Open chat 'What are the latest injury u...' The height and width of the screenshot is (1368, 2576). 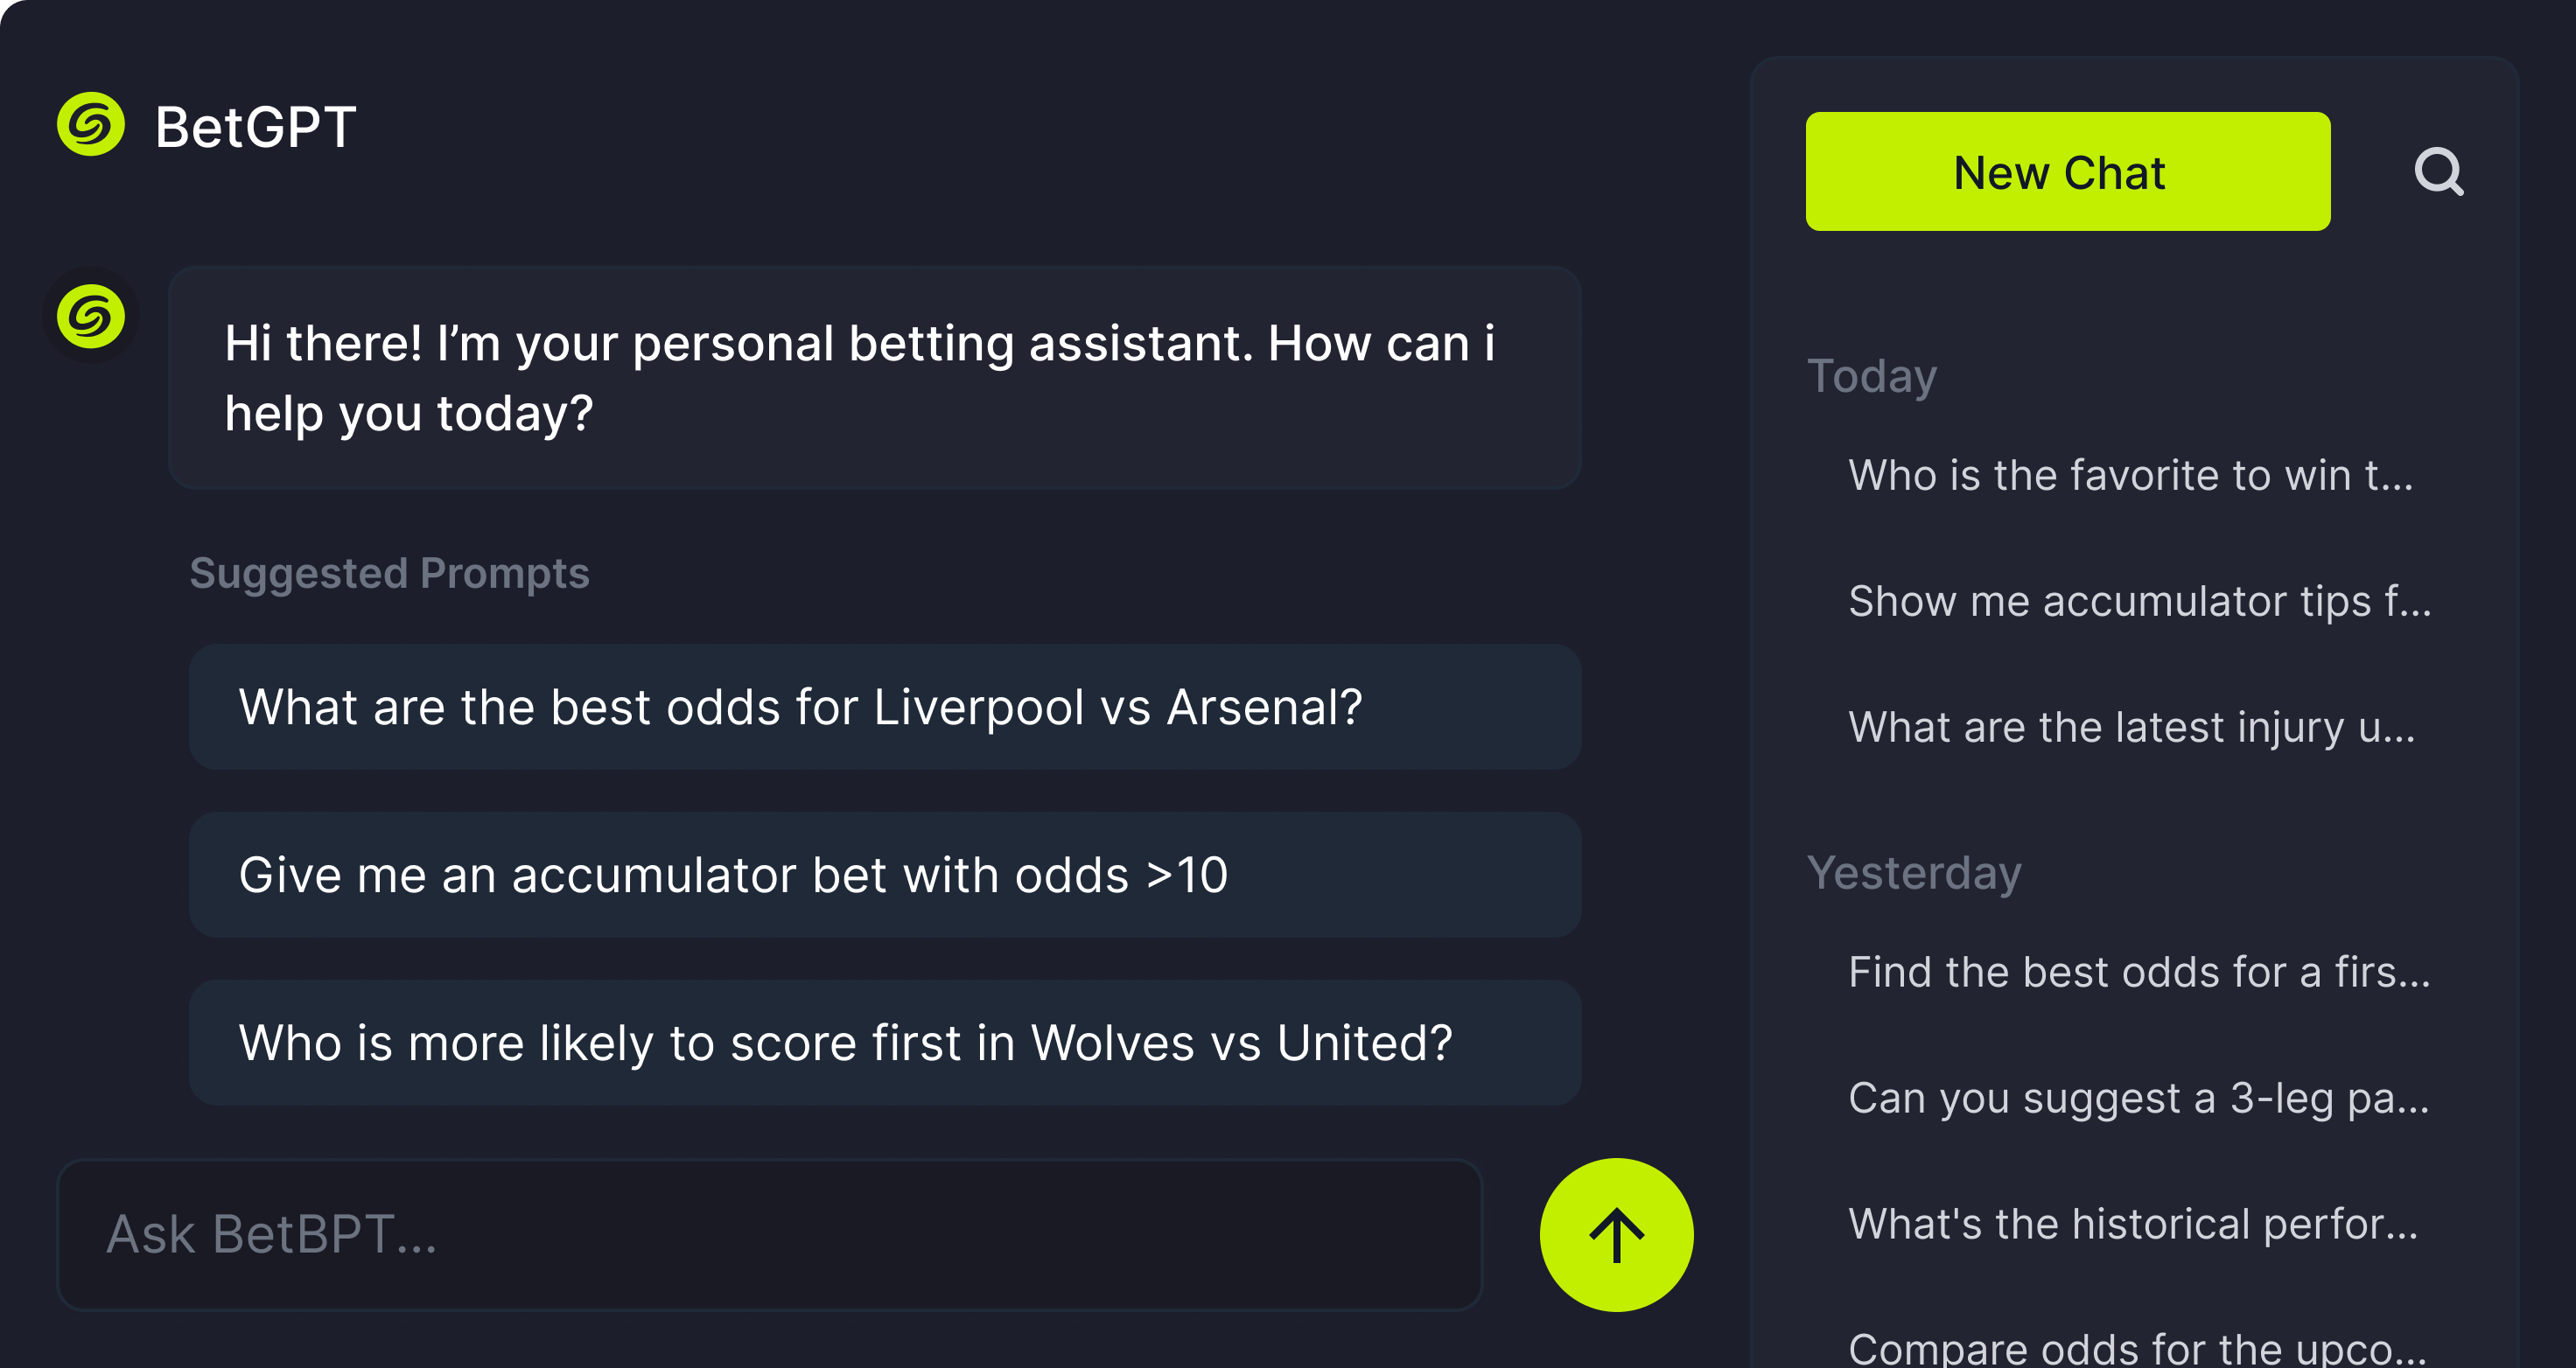click(2132, 728)
